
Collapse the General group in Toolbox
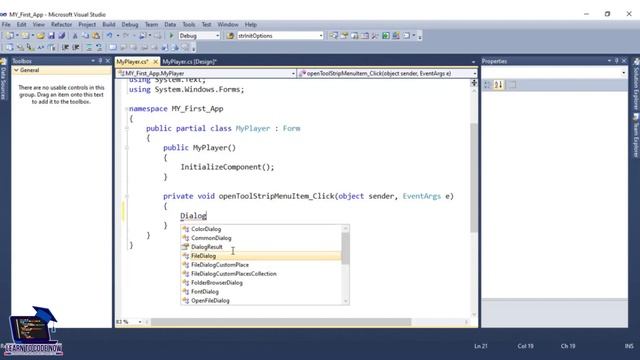(x=16, y=70)
